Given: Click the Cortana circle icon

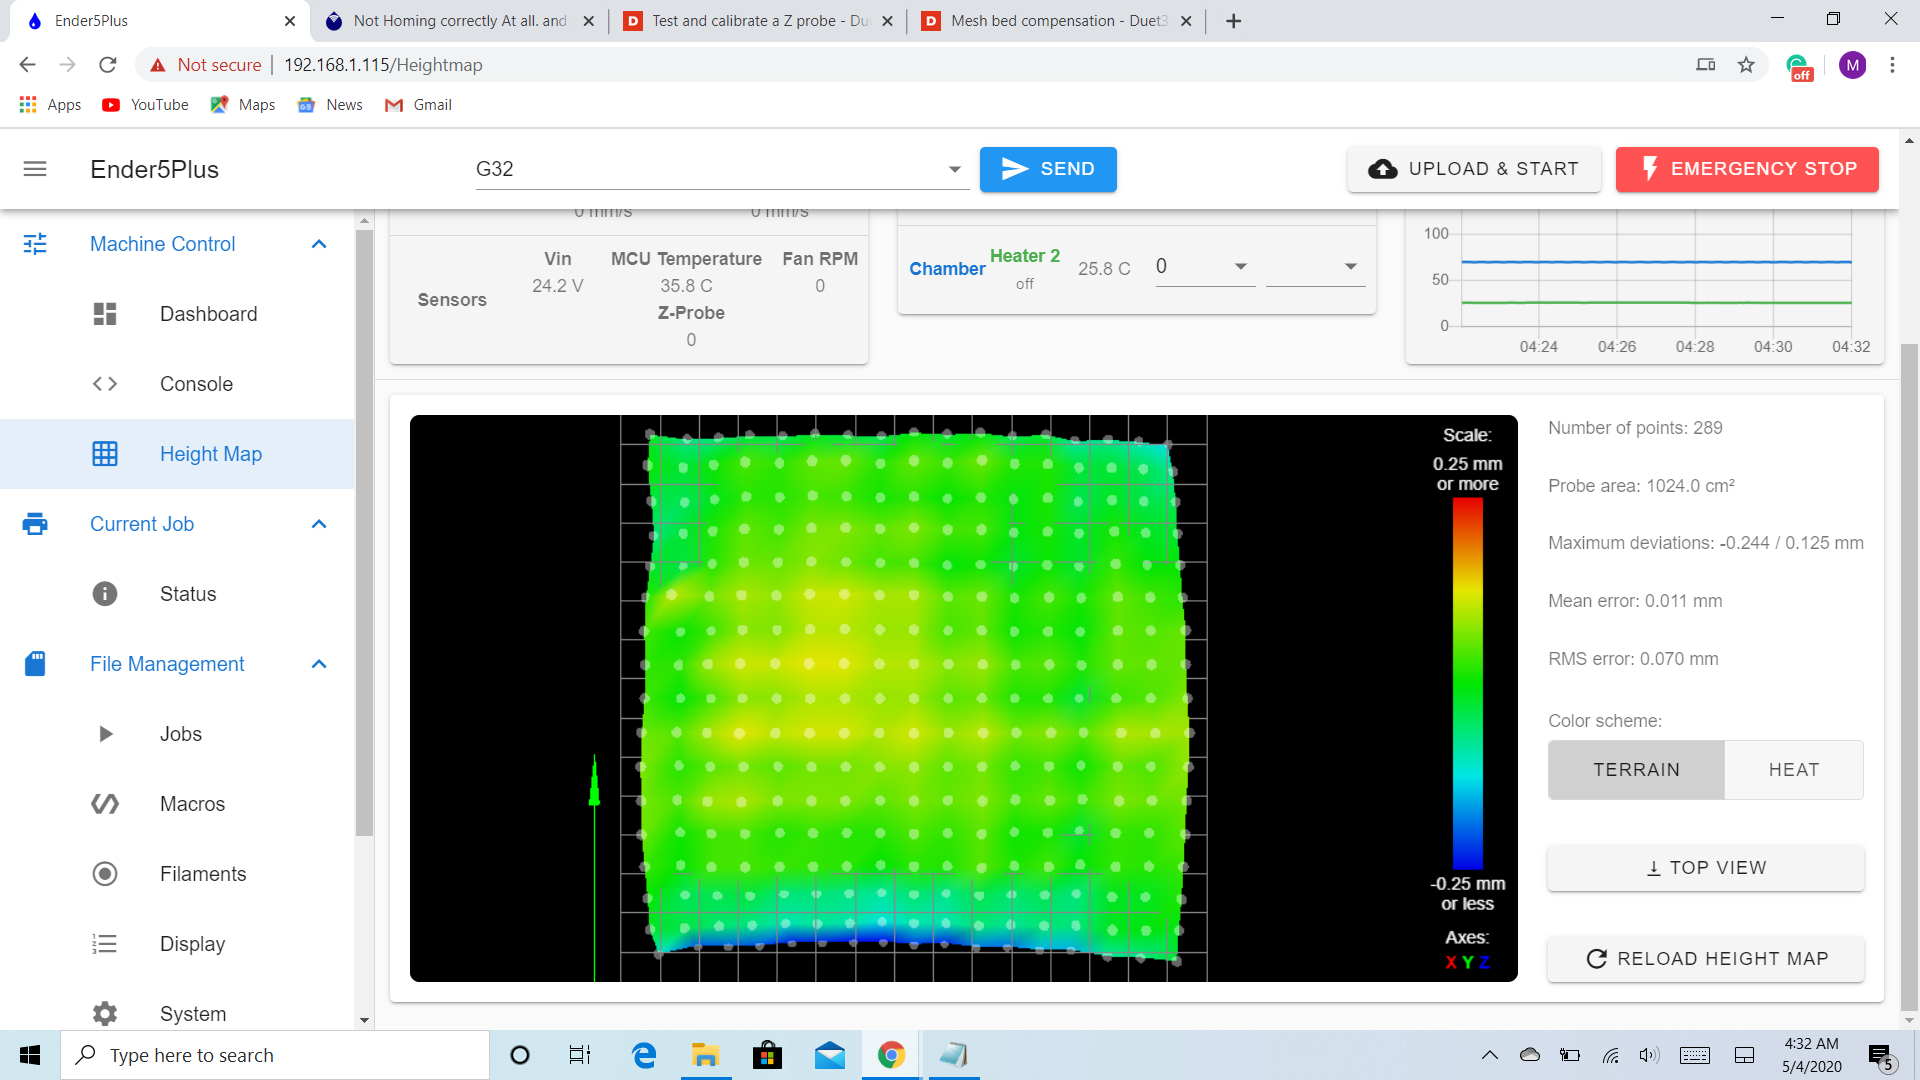Looking at the screenshot, I should pos(520,1055).
